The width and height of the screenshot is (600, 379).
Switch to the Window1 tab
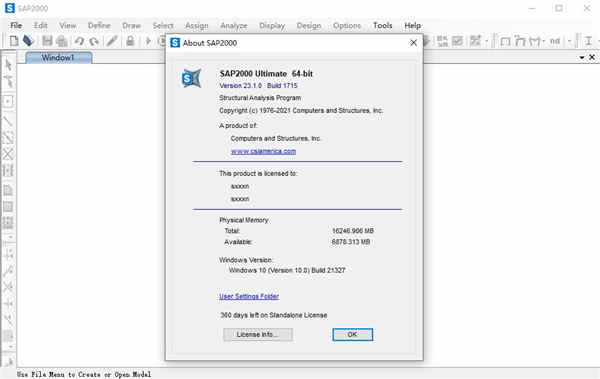tap(59, 57)
